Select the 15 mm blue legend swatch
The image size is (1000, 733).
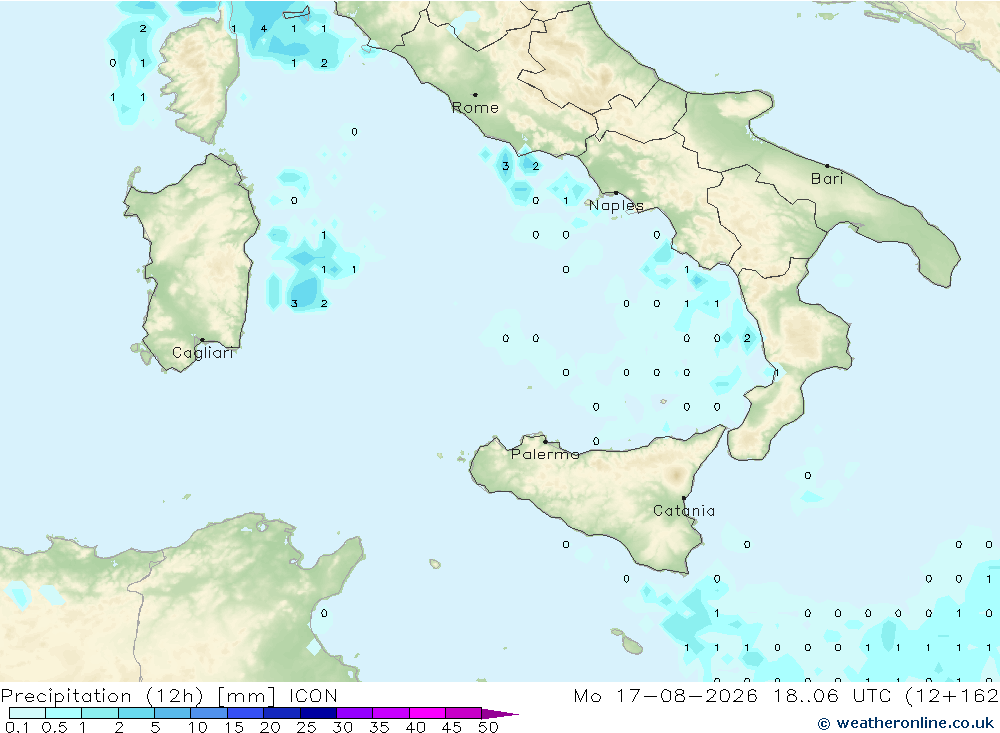click(x=245, y=713)
